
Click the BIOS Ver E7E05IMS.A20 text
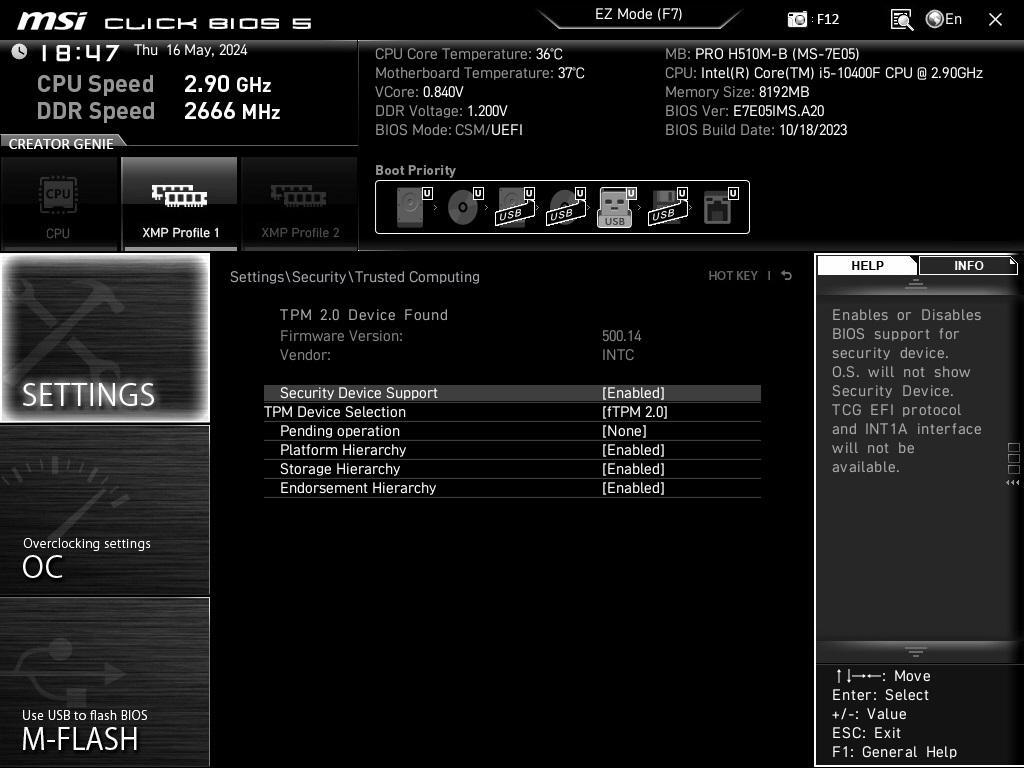(744, 111)
